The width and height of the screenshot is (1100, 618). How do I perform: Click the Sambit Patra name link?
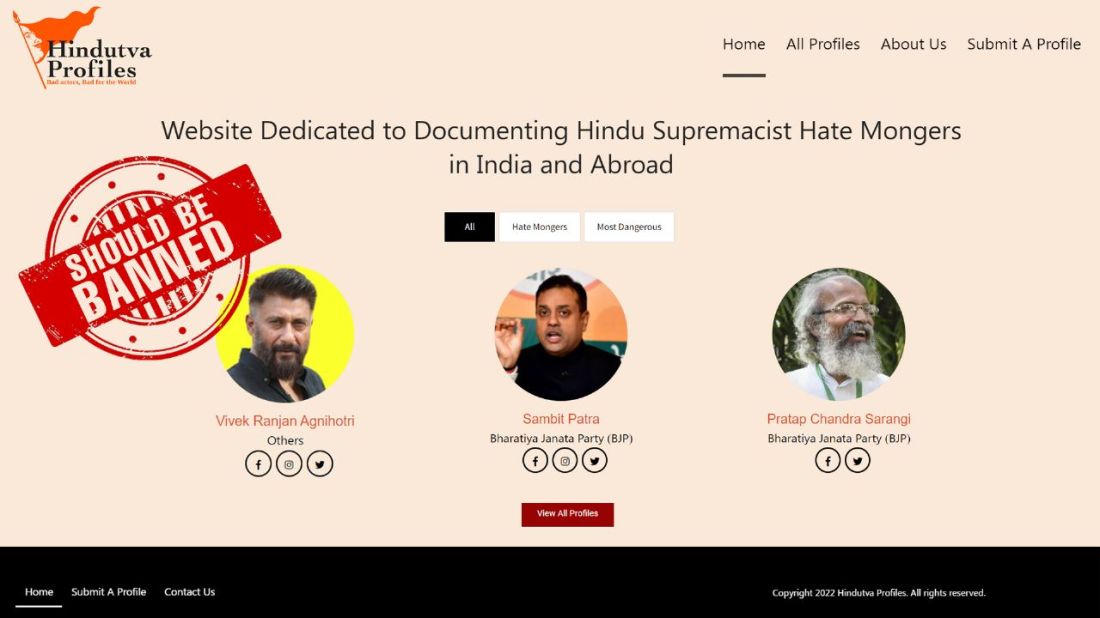[561, 419]
